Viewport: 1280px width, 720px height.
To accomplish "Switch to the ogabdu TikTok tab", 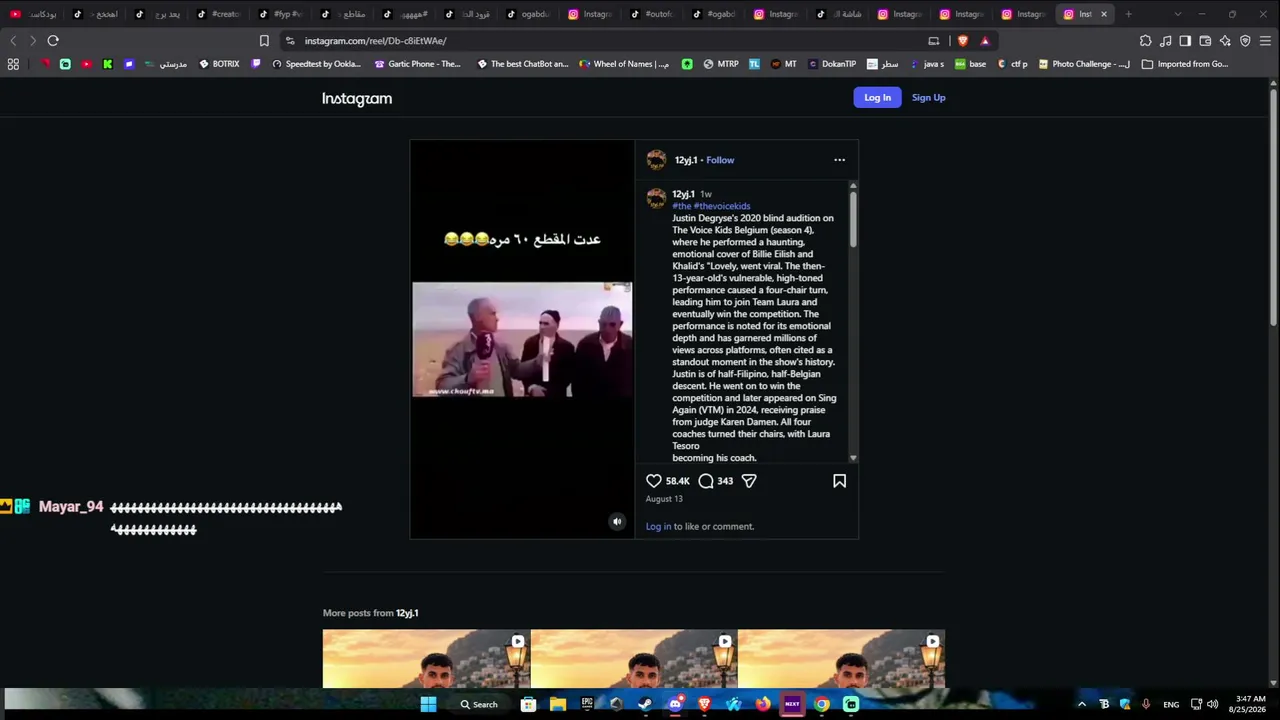I will 529,14.
